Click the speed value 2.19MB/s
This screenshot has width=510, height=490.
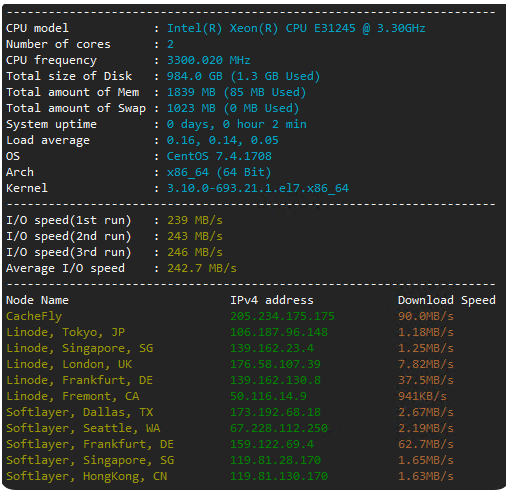[426, 428]
